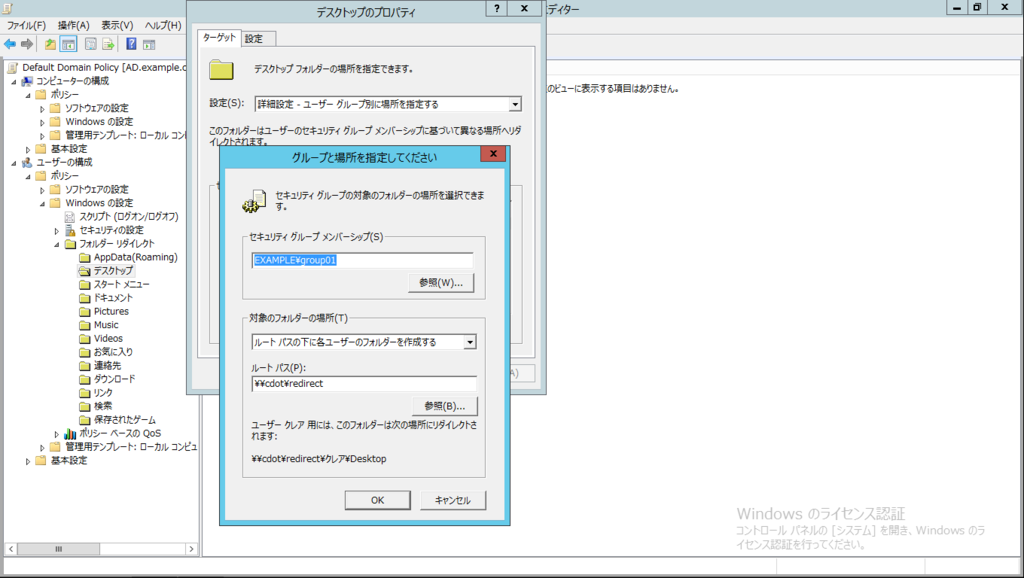Image resolution: width=1024 pixels, height=578 pixels.
Task: Click the yellow folder icon in デスクトップのプロパティ
Action: click(221, 69)
